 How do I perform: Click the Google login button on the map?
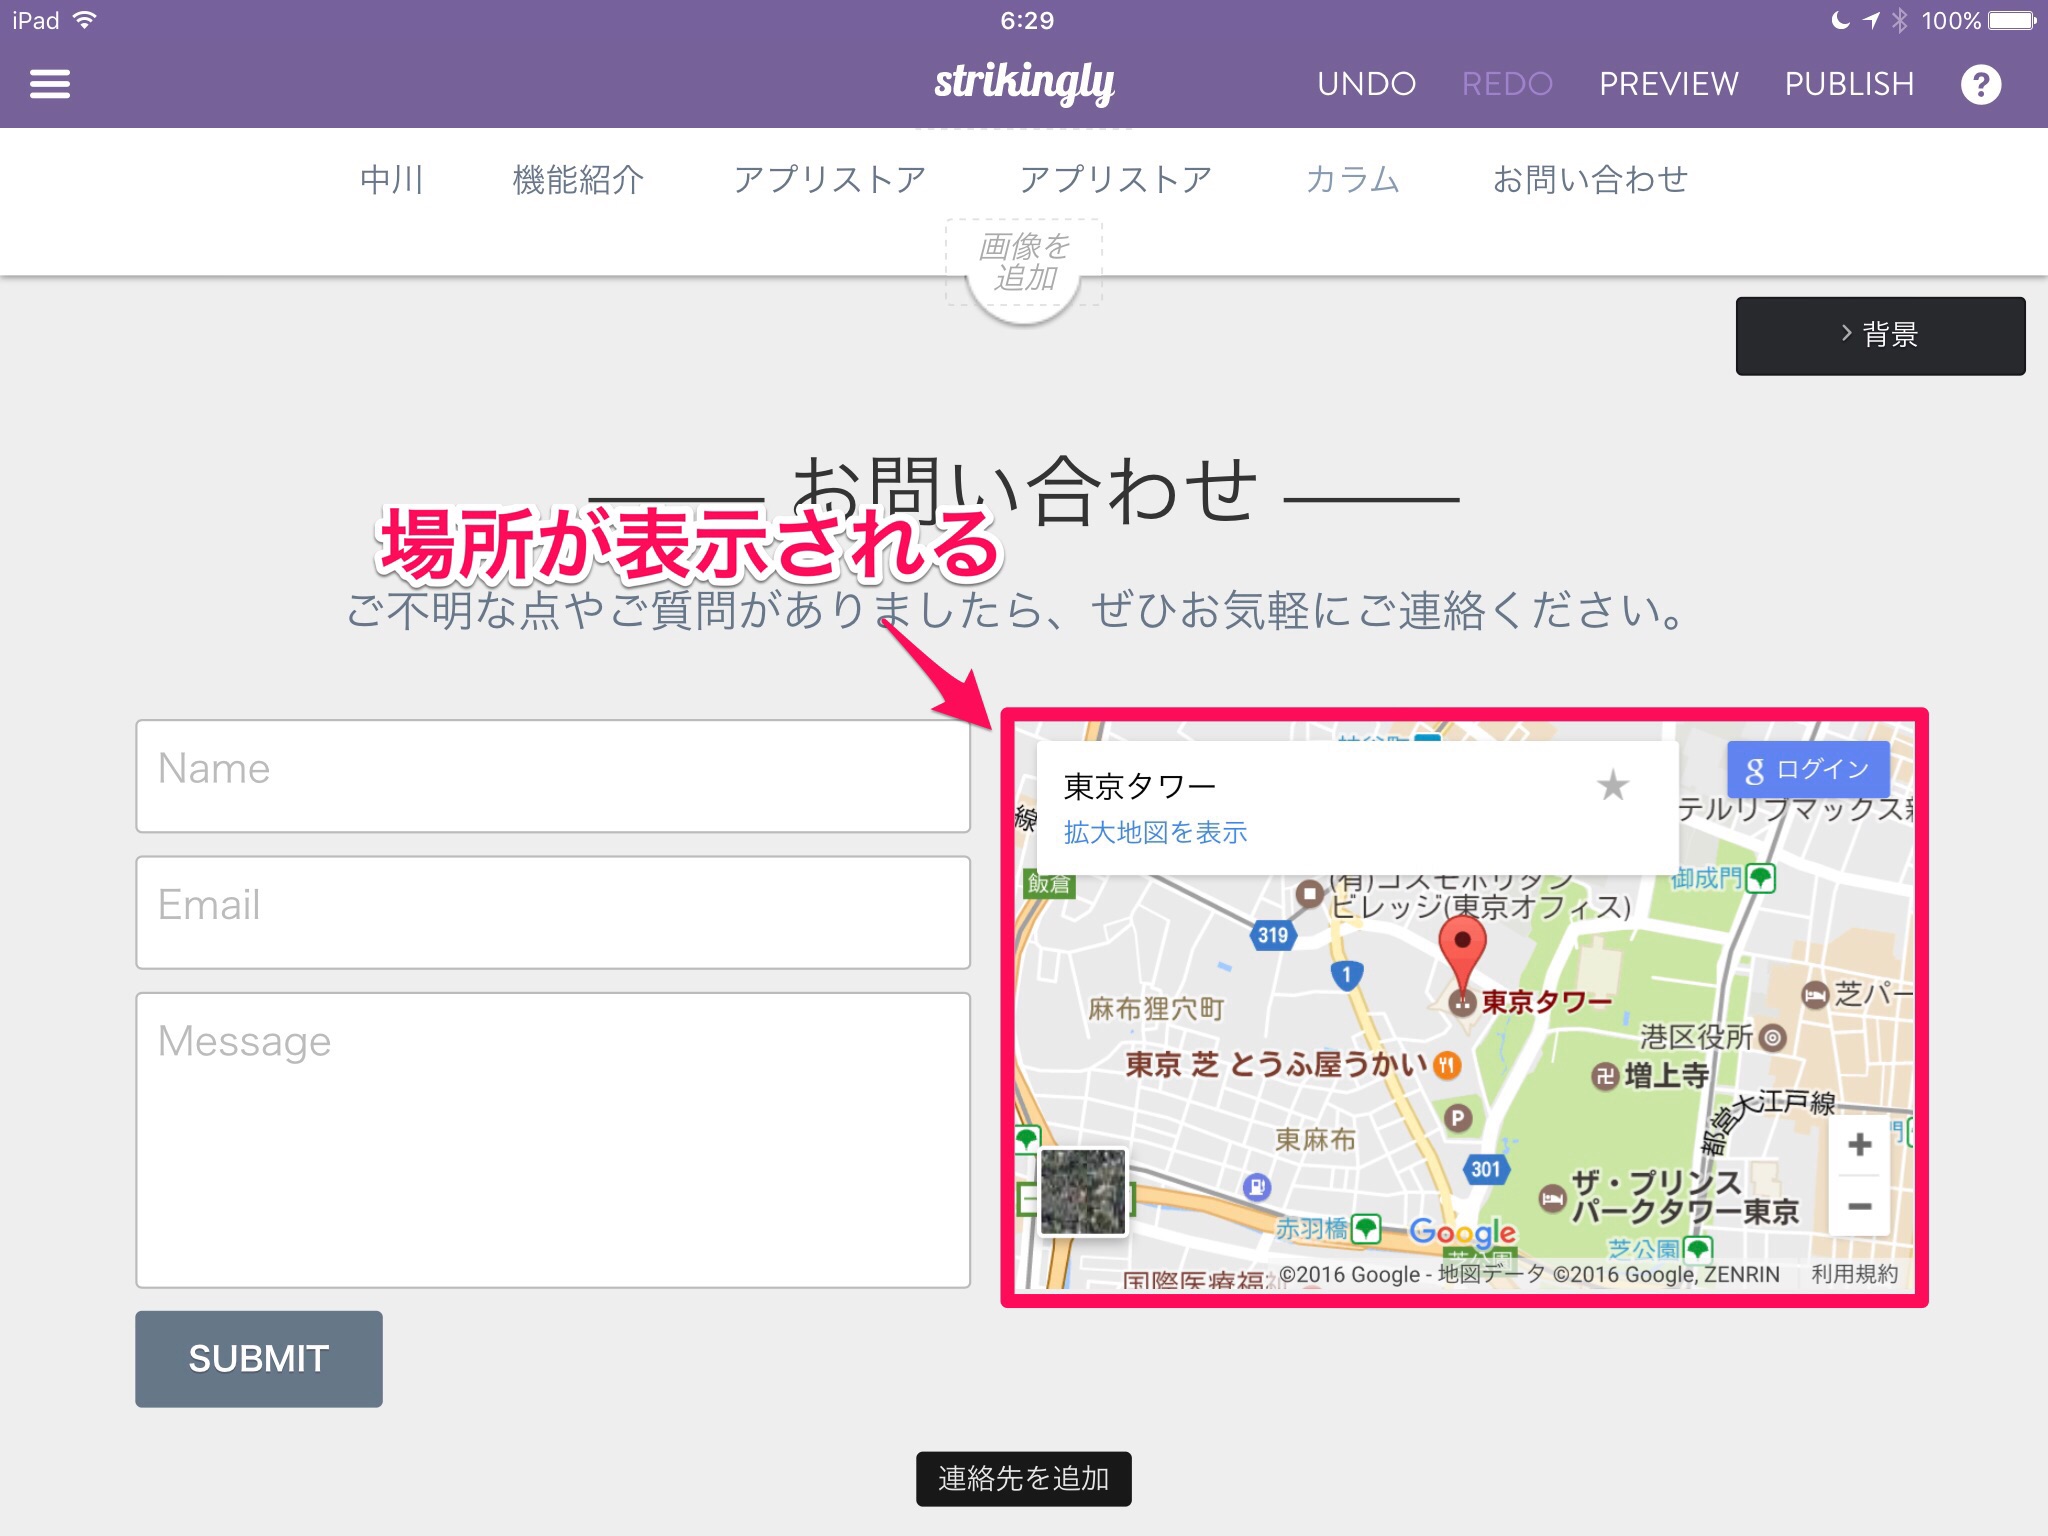(x=1808, y=769)
